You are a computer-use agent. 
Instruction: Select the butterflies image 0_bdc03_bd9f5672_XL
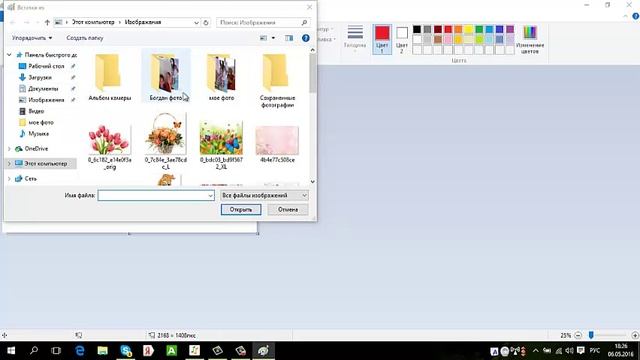(x=221, y=145)
